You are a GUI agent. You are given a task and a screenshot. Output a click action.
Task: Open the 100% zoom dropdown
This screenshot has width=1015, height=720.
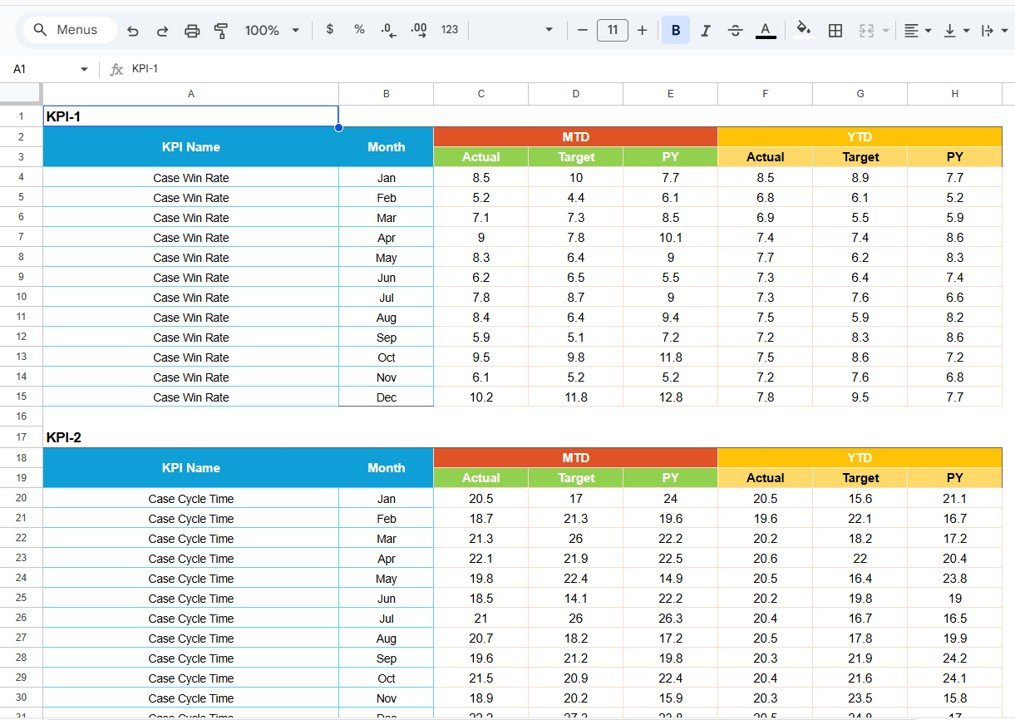271,31
